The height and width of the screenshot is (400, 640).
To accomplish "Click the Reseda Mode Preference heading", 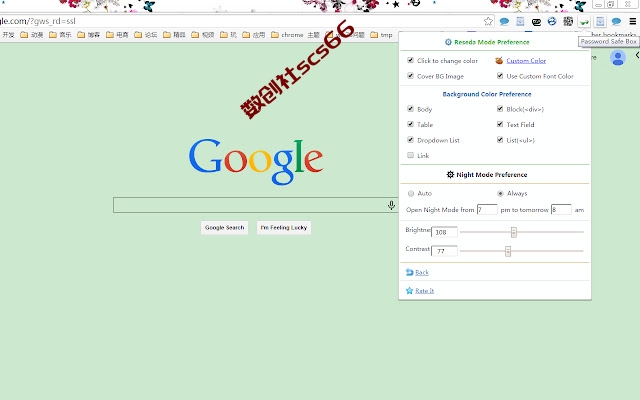I will pyautogui.click(x=491, y=42).
